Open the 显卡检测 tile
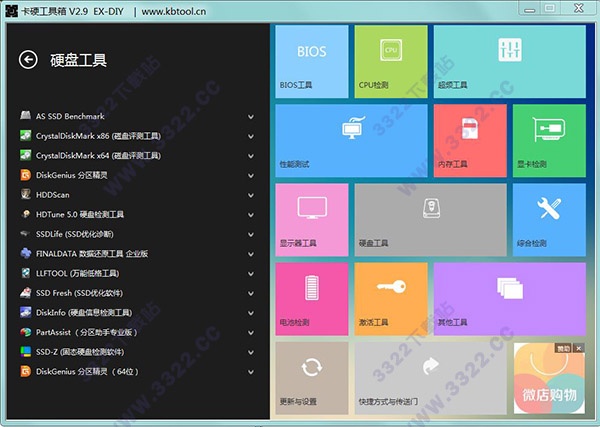 coord(549,140)
